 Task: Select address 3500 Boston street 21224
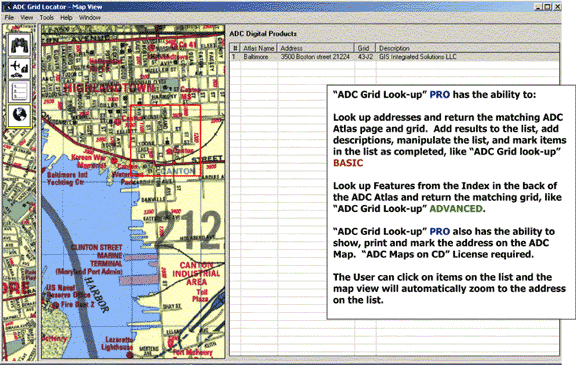click(315, 57)
